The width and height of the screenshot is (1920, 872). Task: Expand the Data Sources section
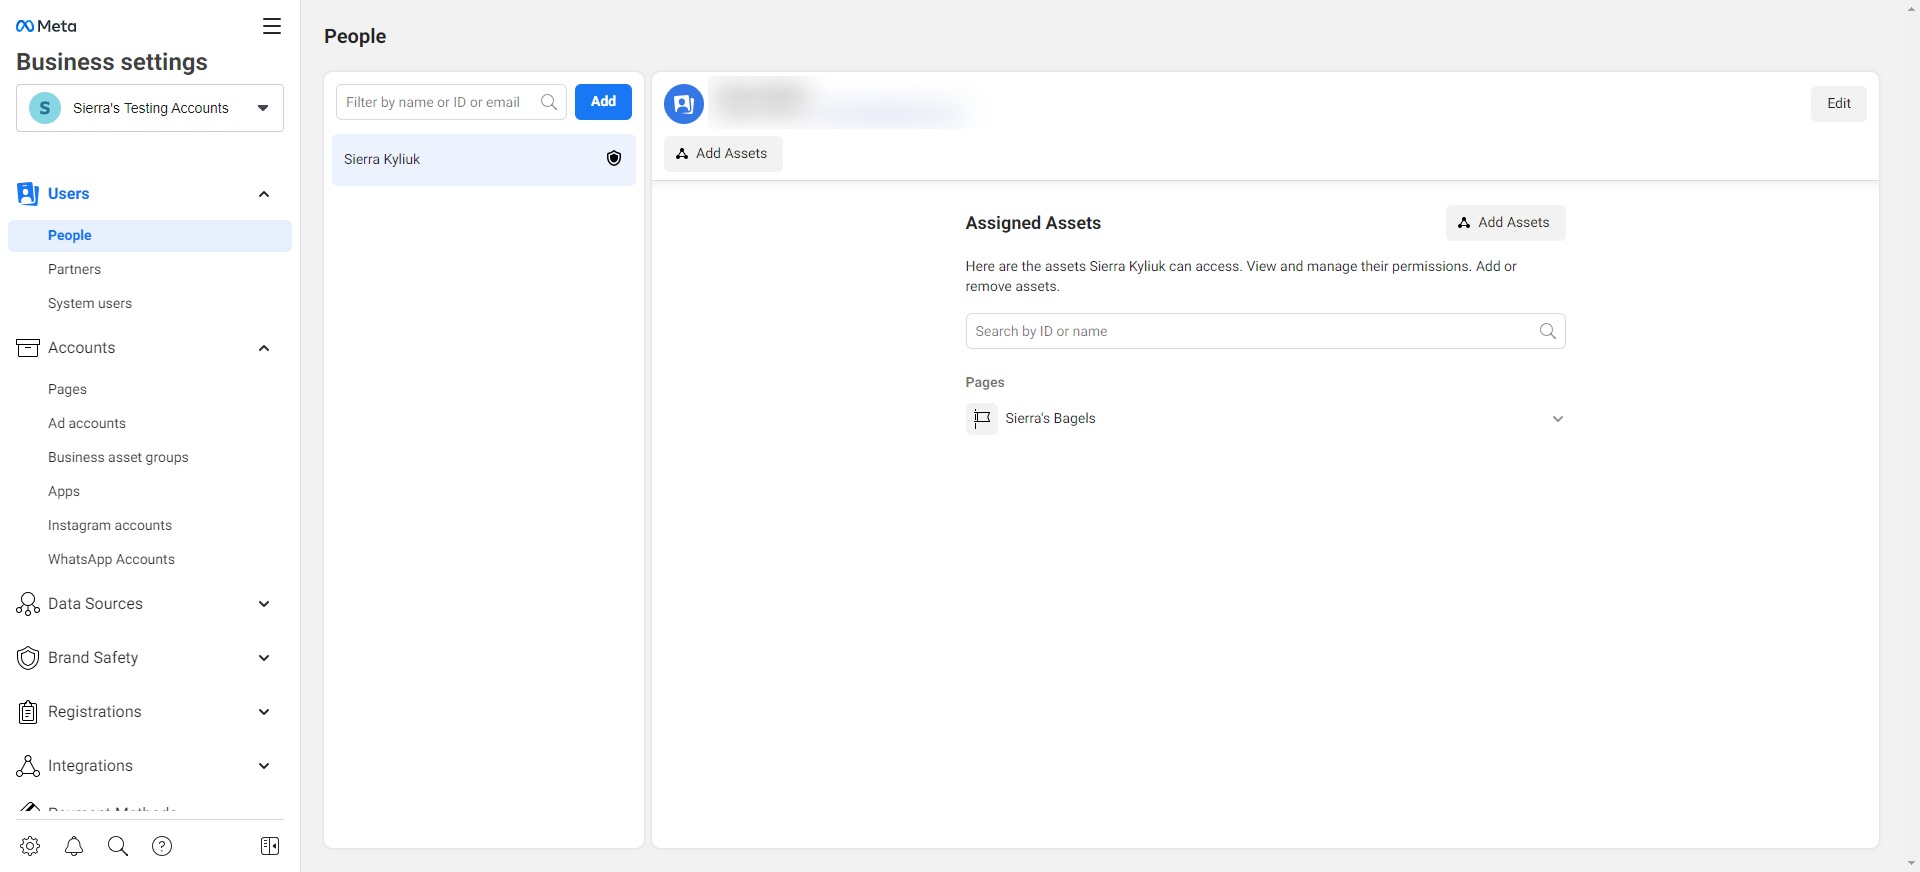click(264, 604)
